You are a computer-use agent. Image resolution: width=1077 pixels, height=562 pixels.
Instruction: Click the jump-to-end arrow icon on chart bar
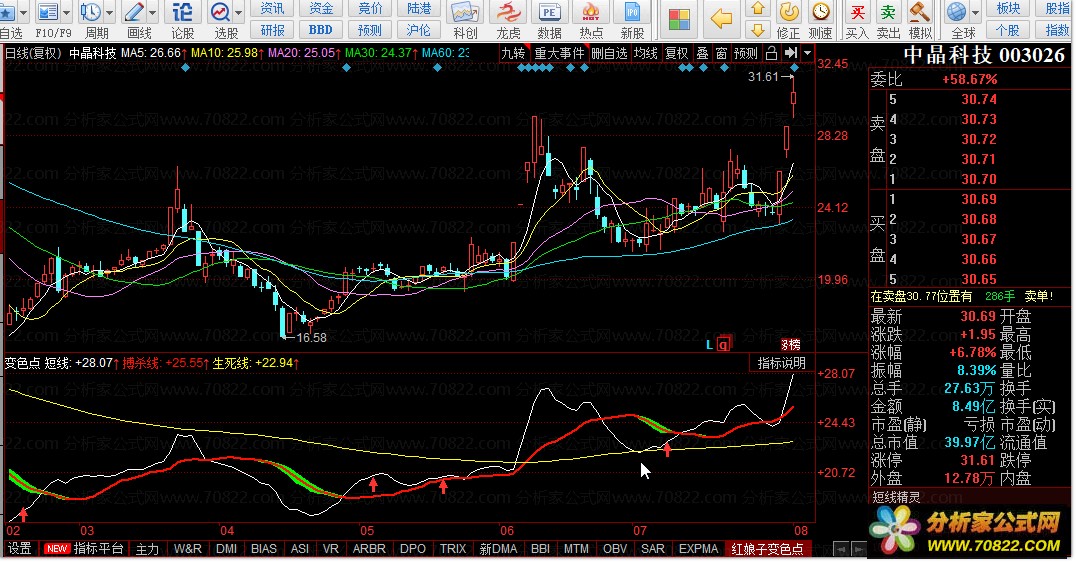point(791,53)
